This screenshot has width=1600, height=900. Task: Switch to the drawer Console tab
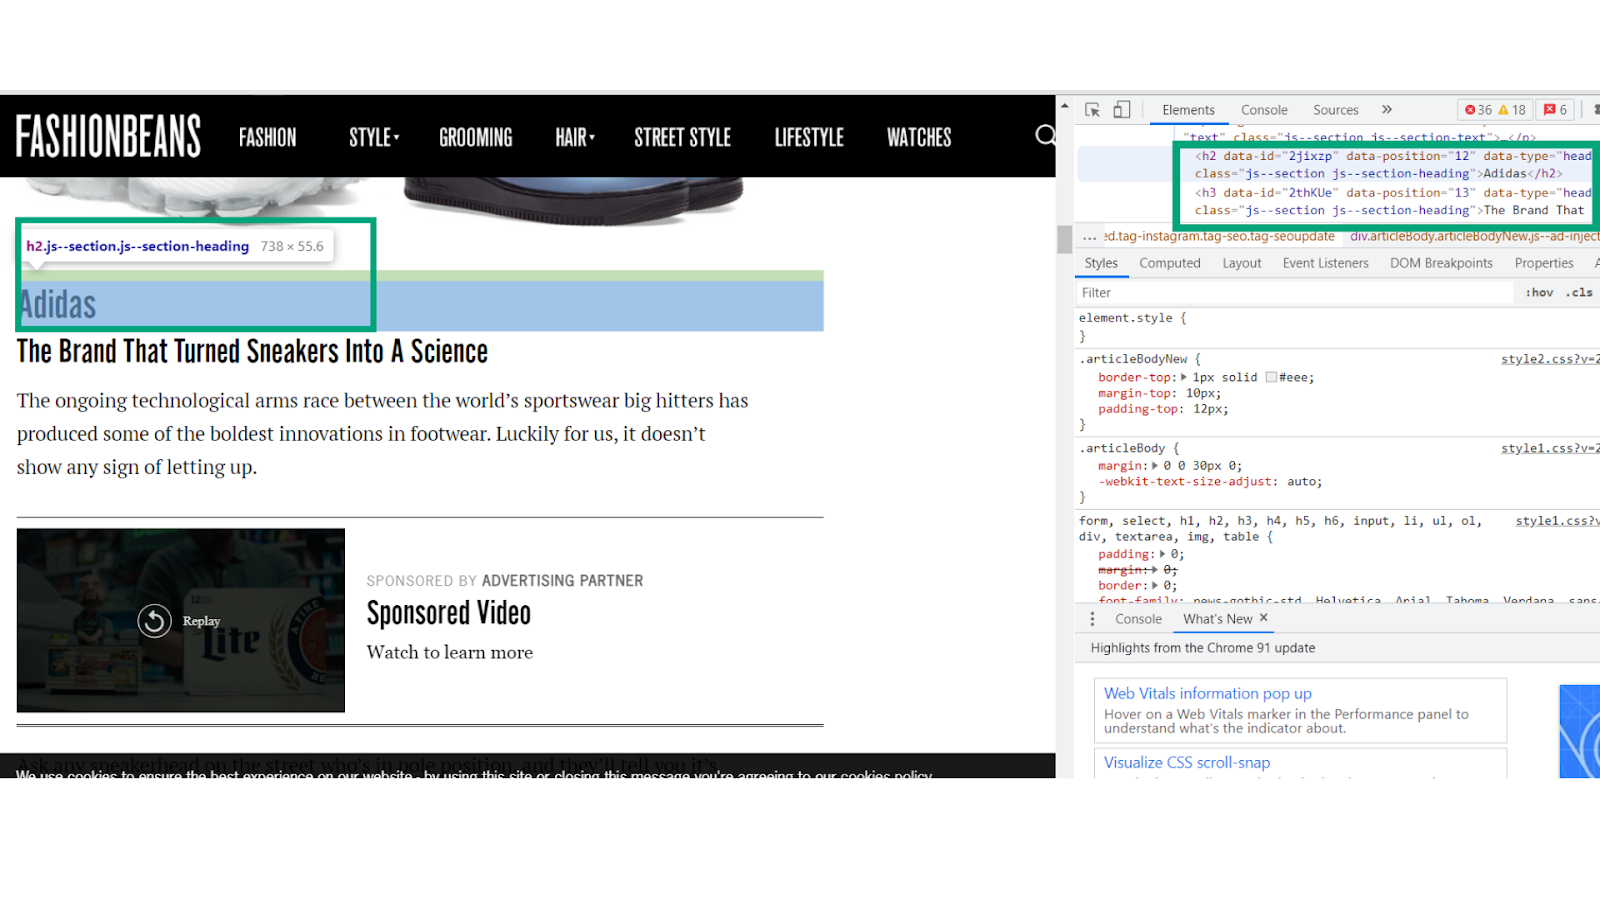coord(1138,619)
